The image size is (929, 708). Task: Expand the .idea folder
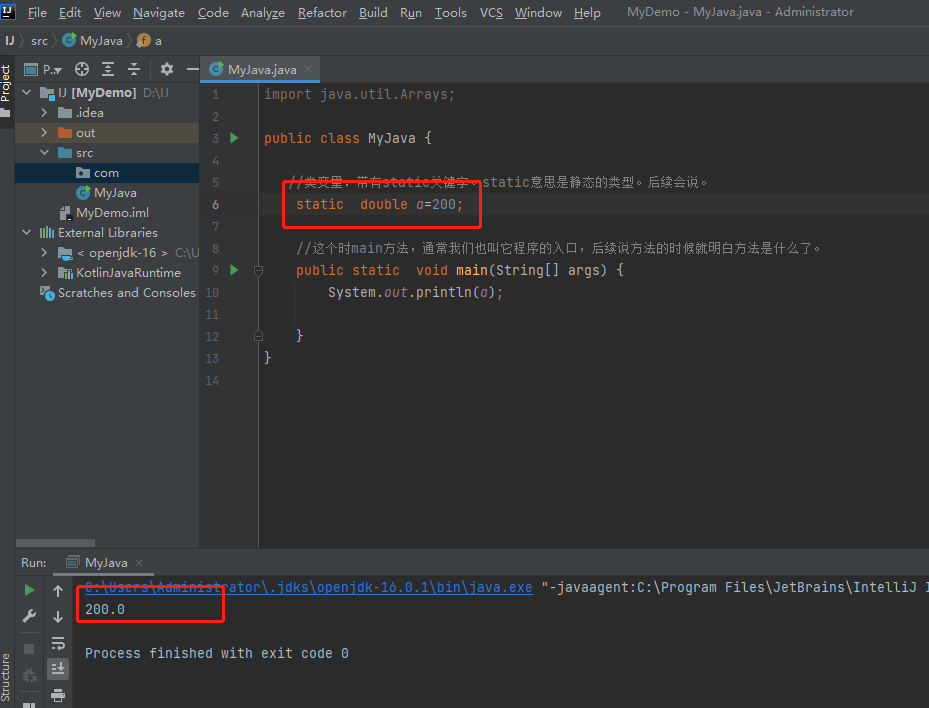(x=44, y=113)
